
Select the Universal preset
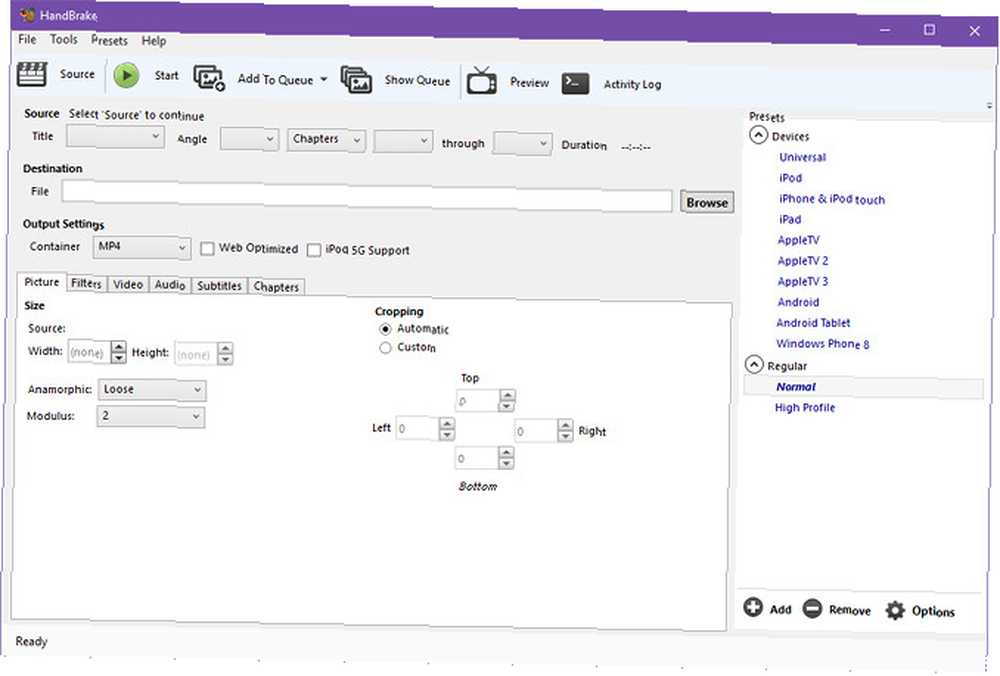coord(802,157)
